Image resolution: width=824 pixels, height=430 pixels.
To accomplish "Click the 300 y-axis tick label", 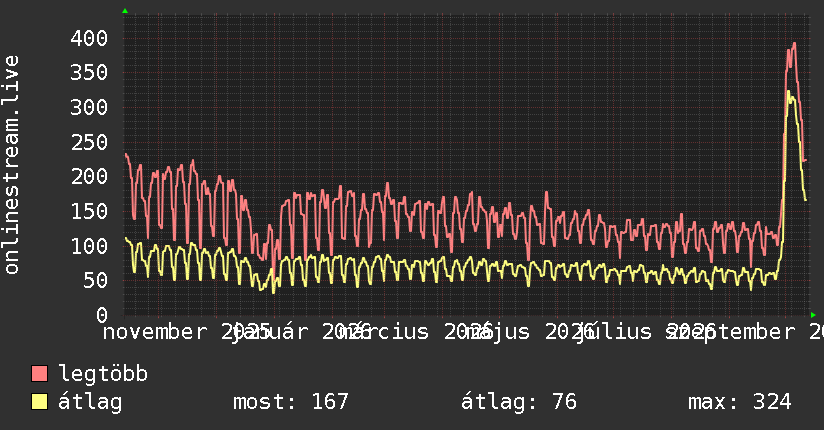I will 89,107.
